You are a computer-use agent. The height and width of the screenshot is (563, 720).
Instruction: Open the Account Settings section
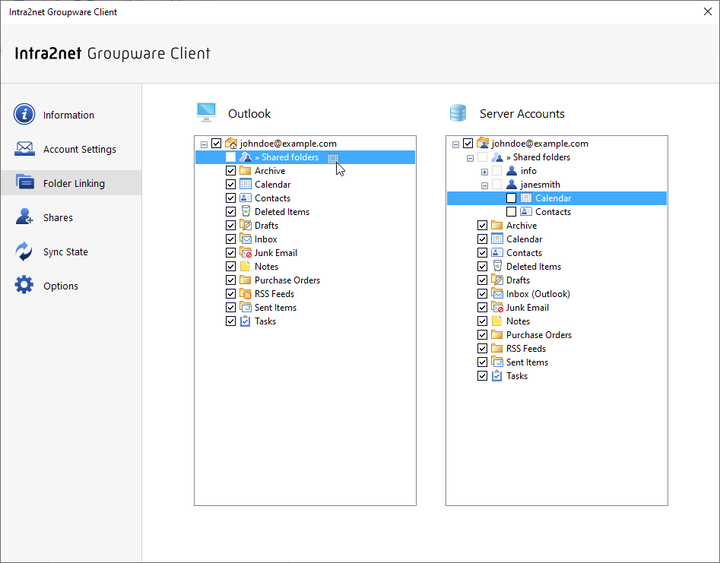(x=71, y=149)
